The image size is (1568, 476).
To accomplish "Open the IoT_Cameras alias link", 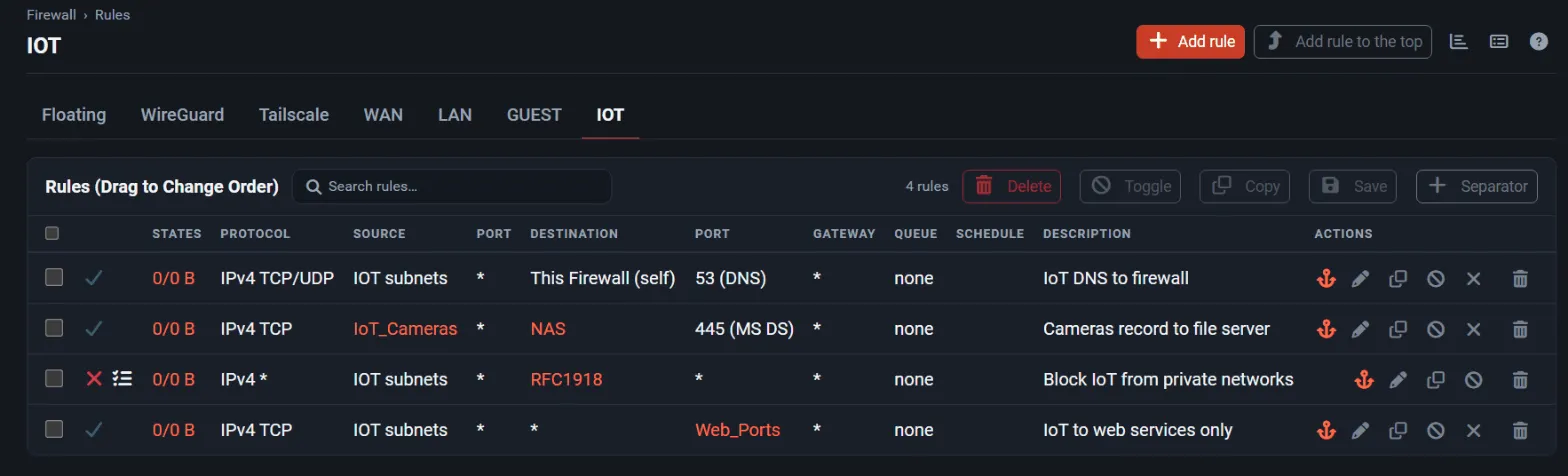I will click(x=405, y=329).
